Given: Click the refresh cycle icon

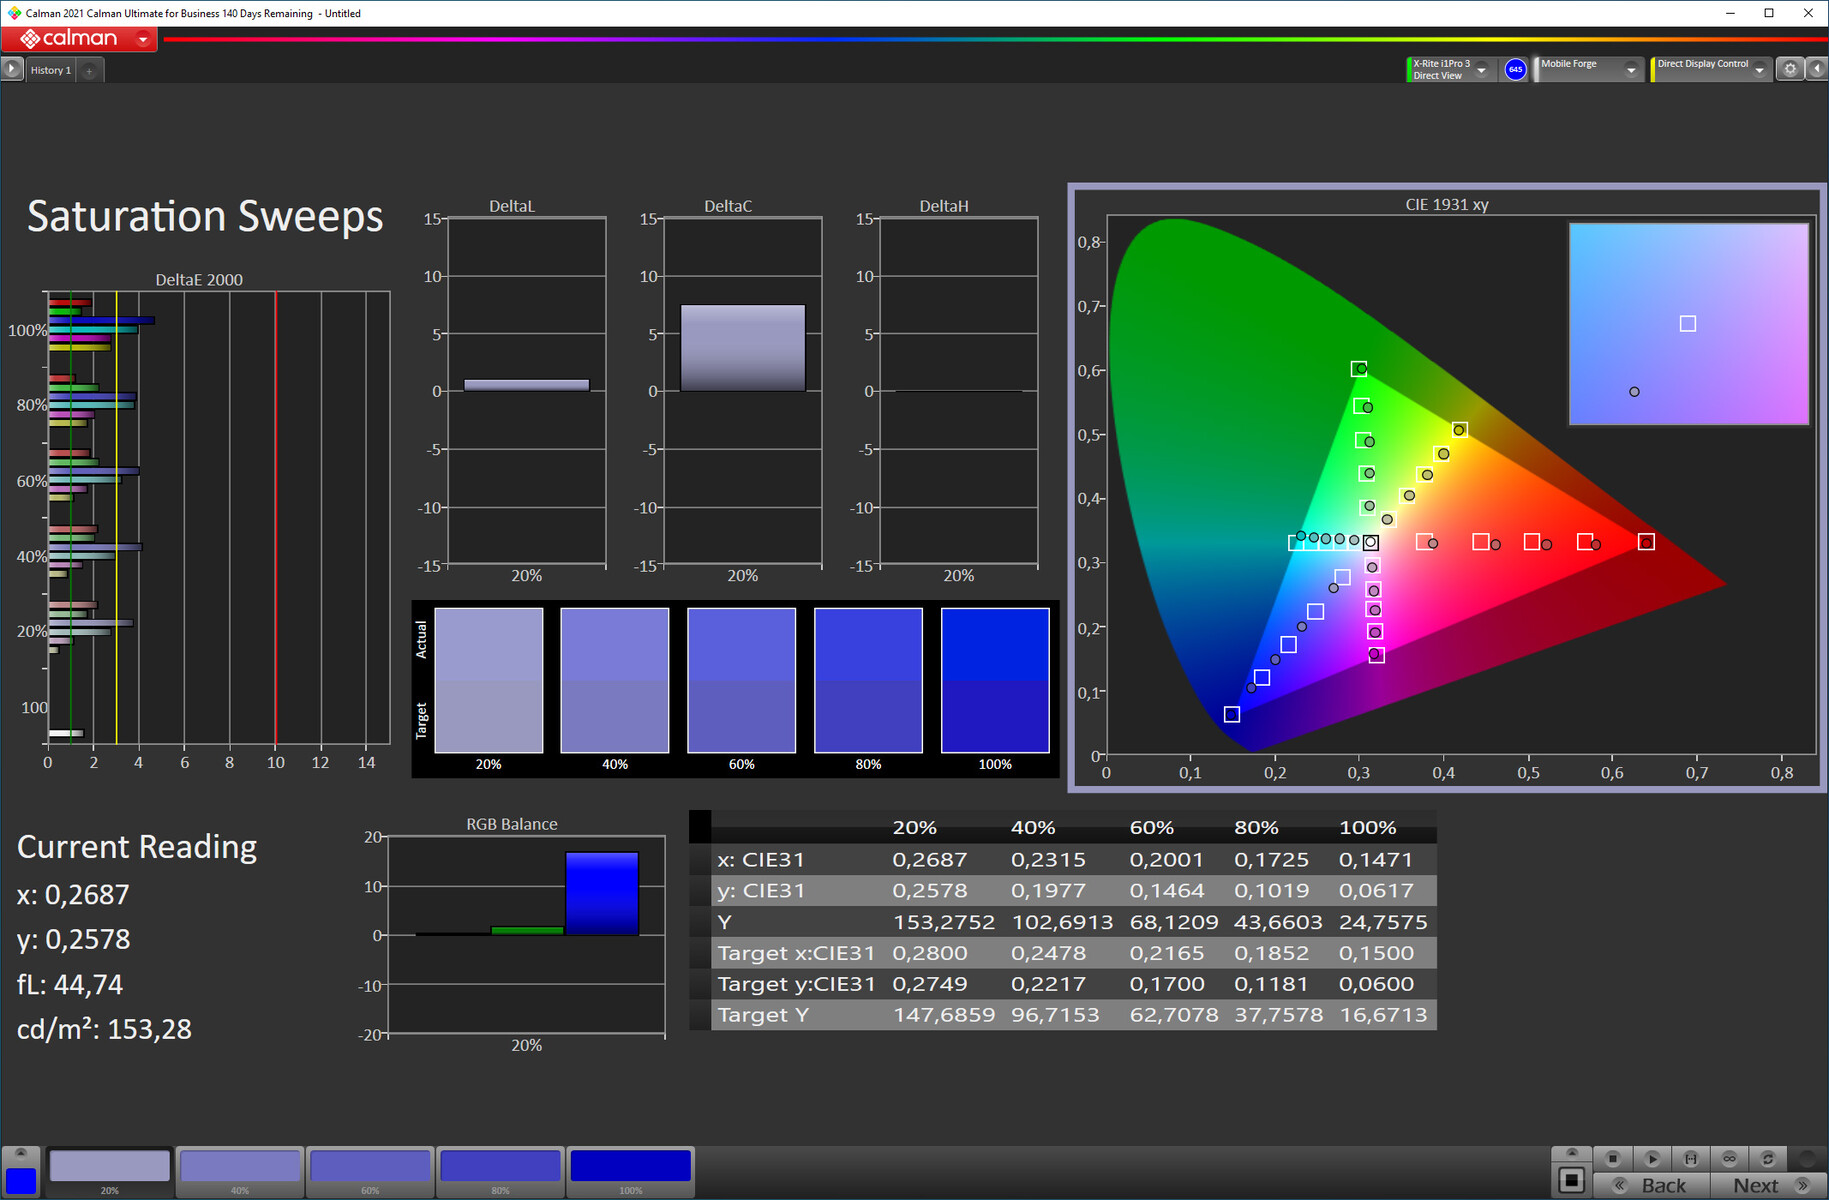Looking at the screenshot, I should (x=1767, y=1158).
